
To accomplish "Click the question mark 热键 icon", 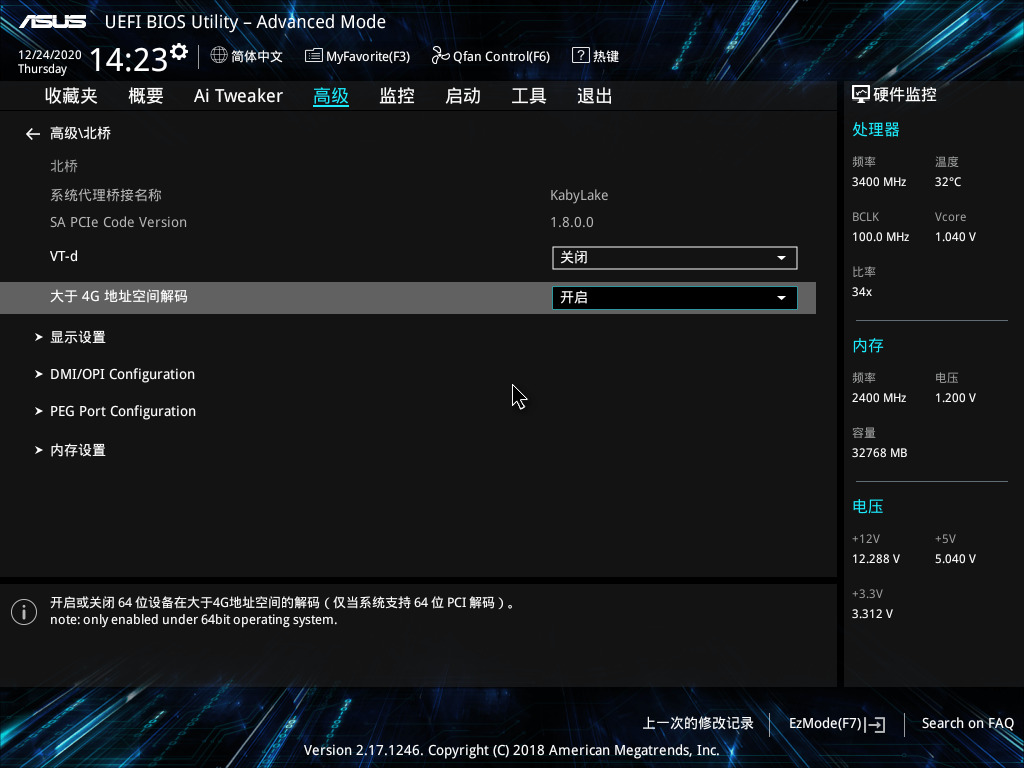I will [x=581, y=56].
